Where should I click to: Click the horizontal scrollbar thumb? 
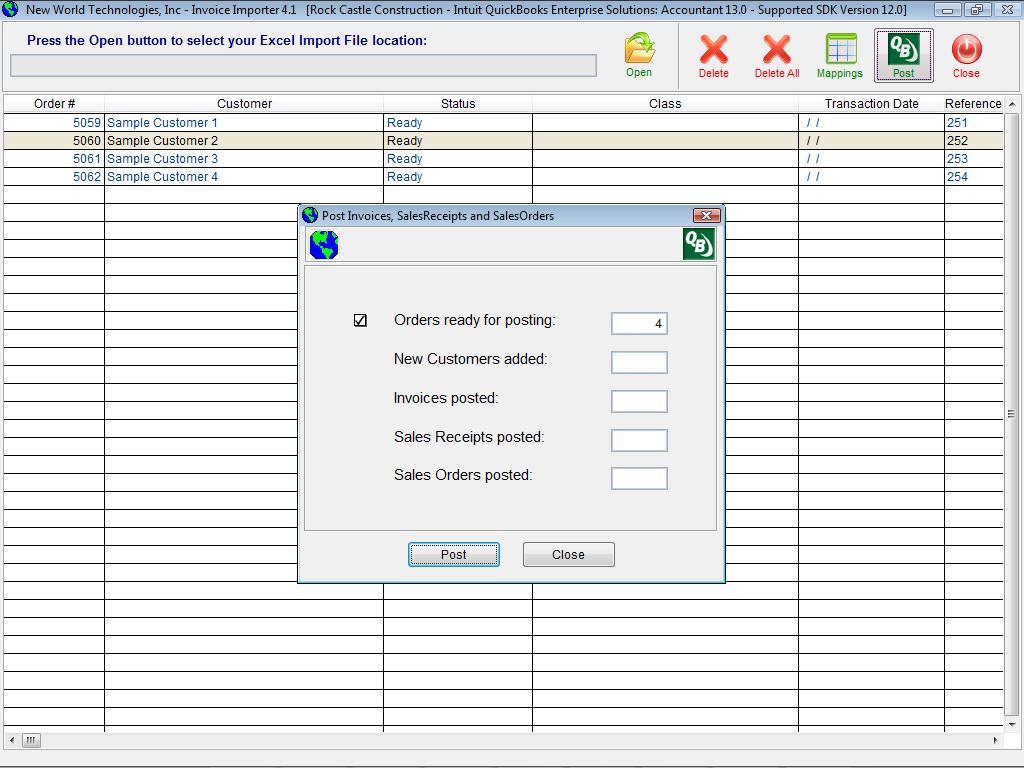31,740
